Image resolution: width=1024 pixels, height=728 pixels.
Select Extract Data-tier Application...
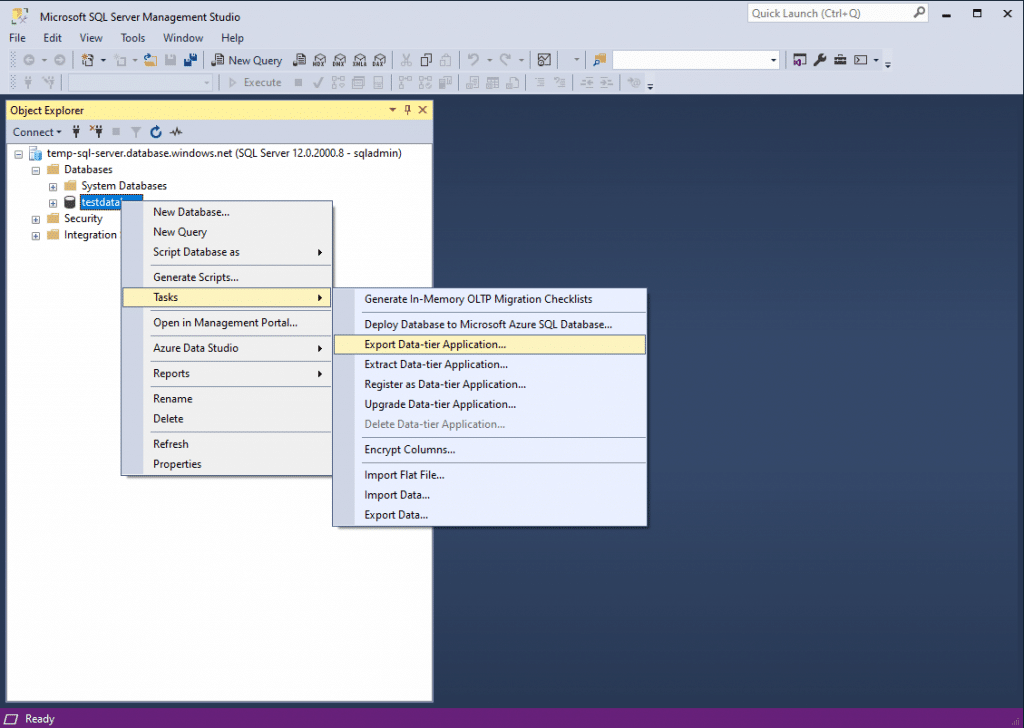coord(490,364)
